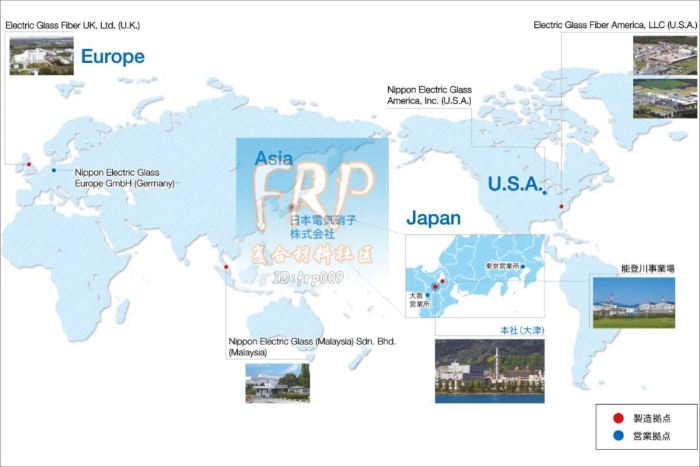Click the blue Osaka sales office dot
This screenshot has height=467, width=700.
pyautogui.click(x=428, y=295)
